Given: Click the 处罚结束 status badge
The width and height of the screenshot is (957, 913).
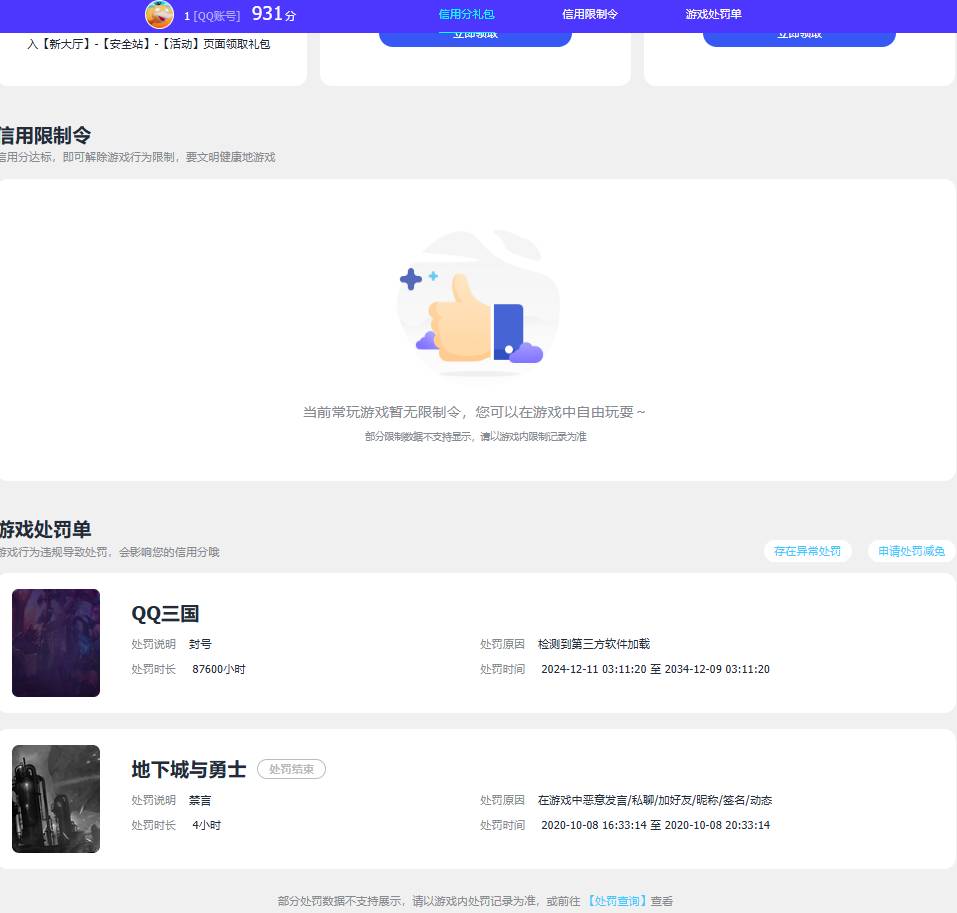Looking at the screenshot, I should 291,769.
